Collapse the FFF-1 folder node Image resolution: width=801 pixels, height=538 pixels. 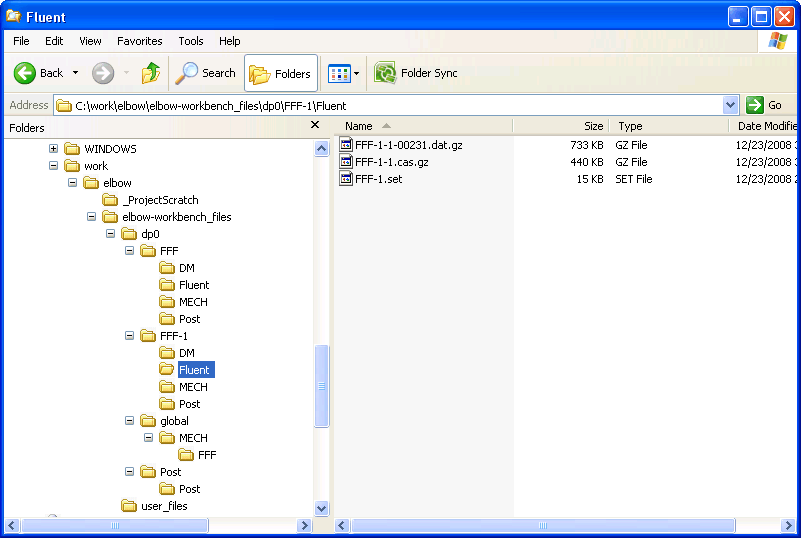[129, 336]
